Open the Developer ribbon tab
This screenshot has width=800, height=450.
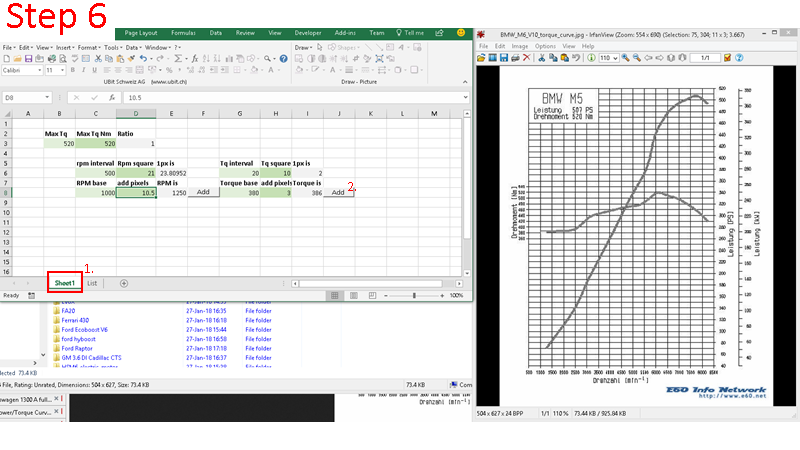point(308,33)
